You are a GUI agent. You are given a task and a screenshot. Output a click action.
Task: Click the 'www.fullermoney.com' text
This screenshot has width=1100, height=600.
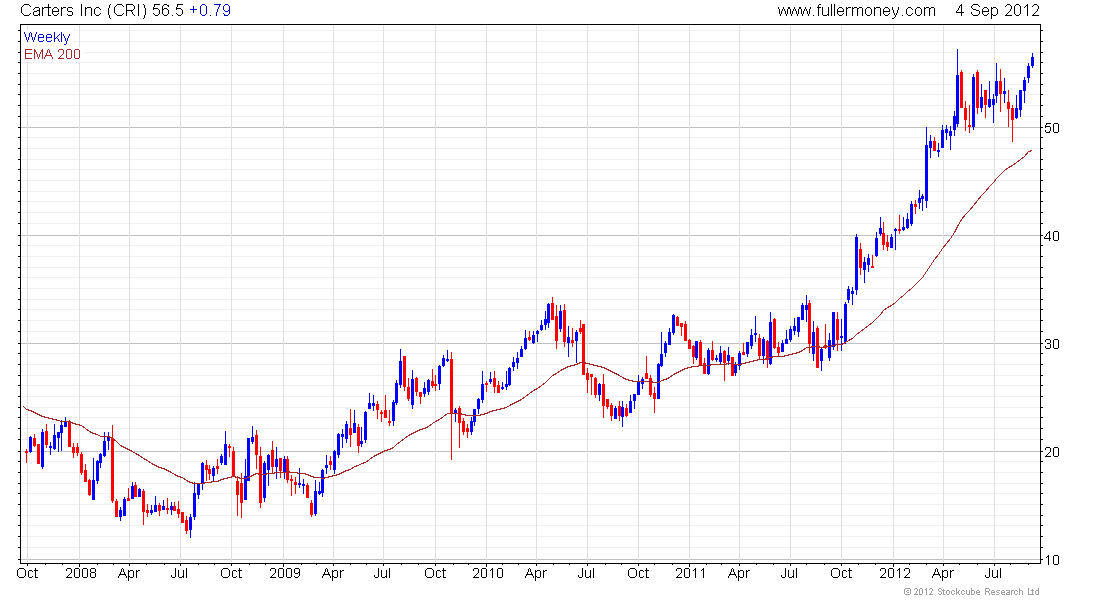856,11
